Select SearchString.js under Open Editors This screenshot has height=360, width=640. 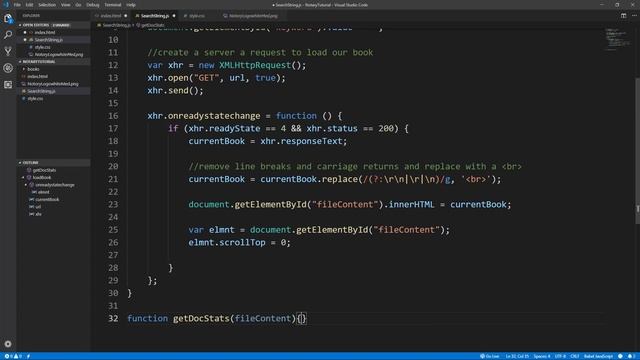point(48,40)
